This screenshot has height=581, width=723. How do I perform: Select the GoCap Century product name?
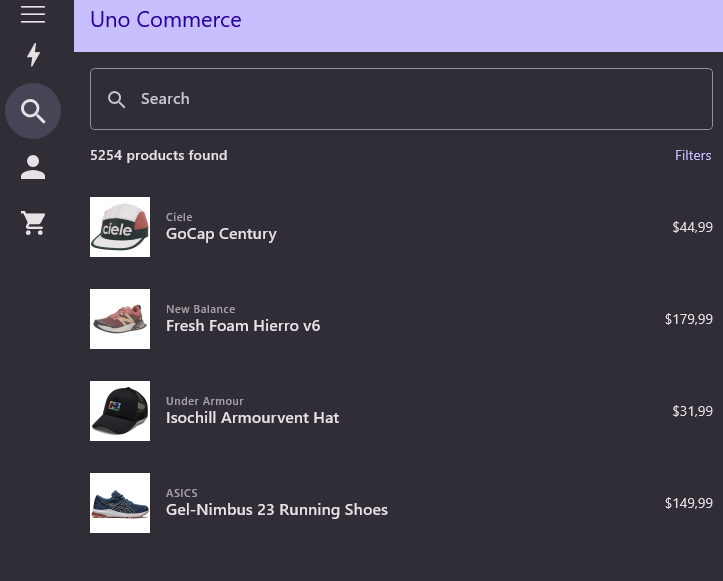[221, 234]
